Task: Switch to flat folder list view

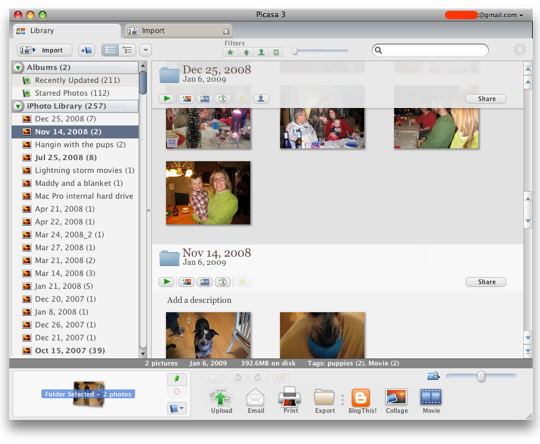Action: (x=110, y=50)
